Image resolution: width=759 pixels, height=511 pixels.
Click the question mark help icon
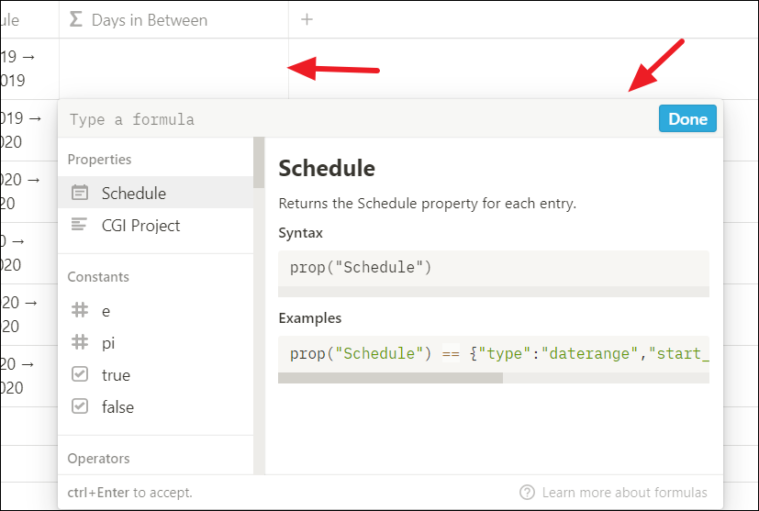527,492
